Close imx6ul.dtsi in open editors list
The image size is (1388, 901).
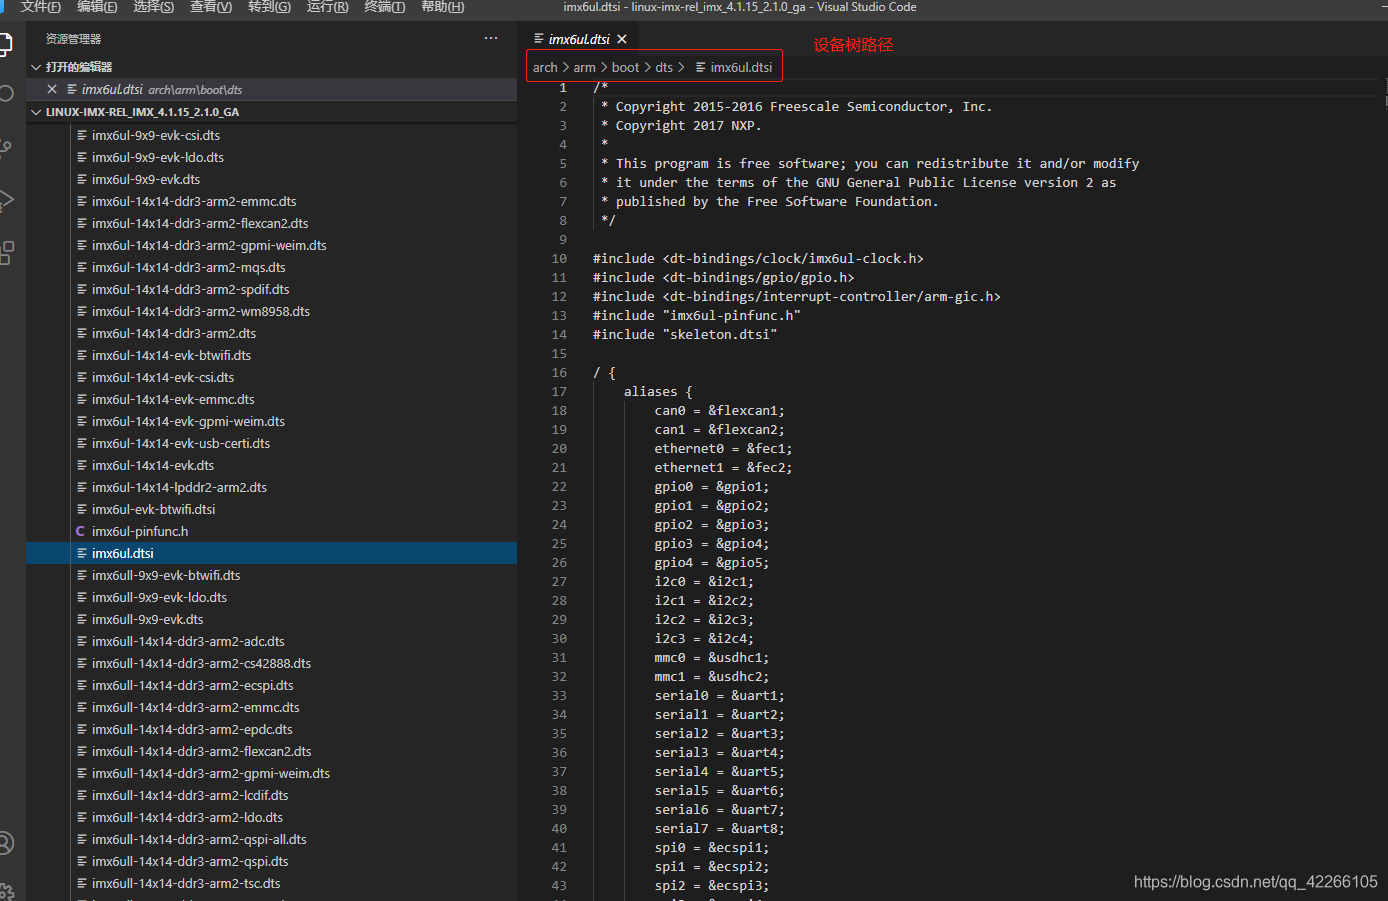[x=52, y=89]
